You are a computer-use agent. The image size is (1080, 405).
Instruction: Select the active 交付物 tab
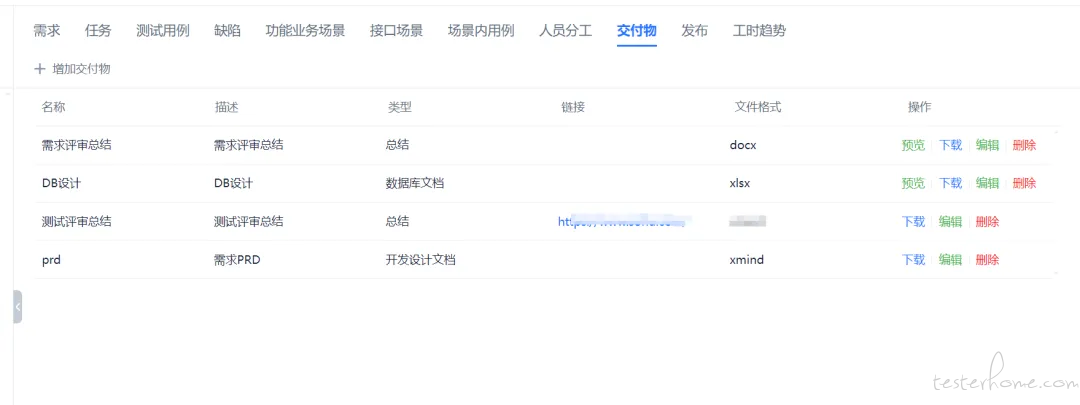click(636, 30)
